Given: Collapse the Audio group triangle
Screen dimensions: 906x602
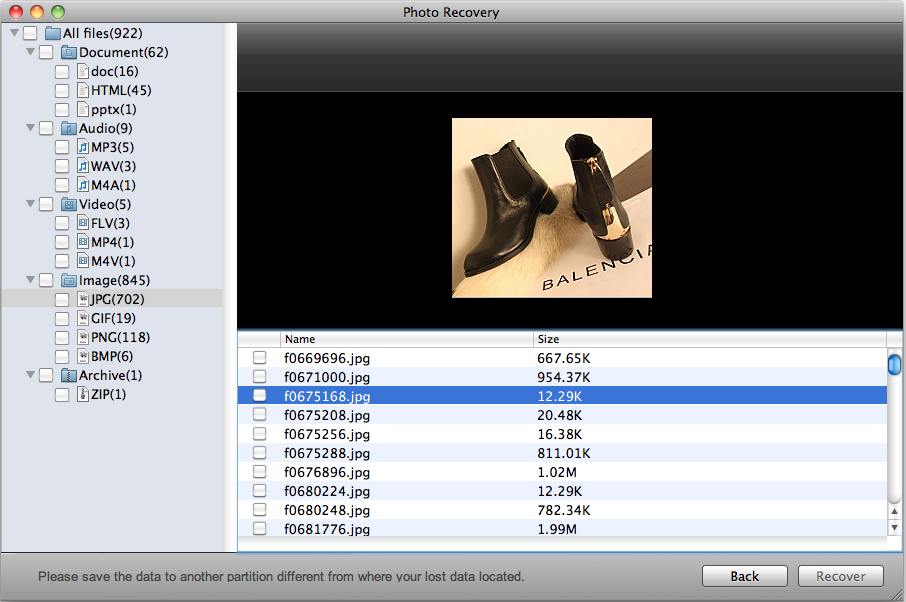Looking at the screenshot, I should pos(31,128).
